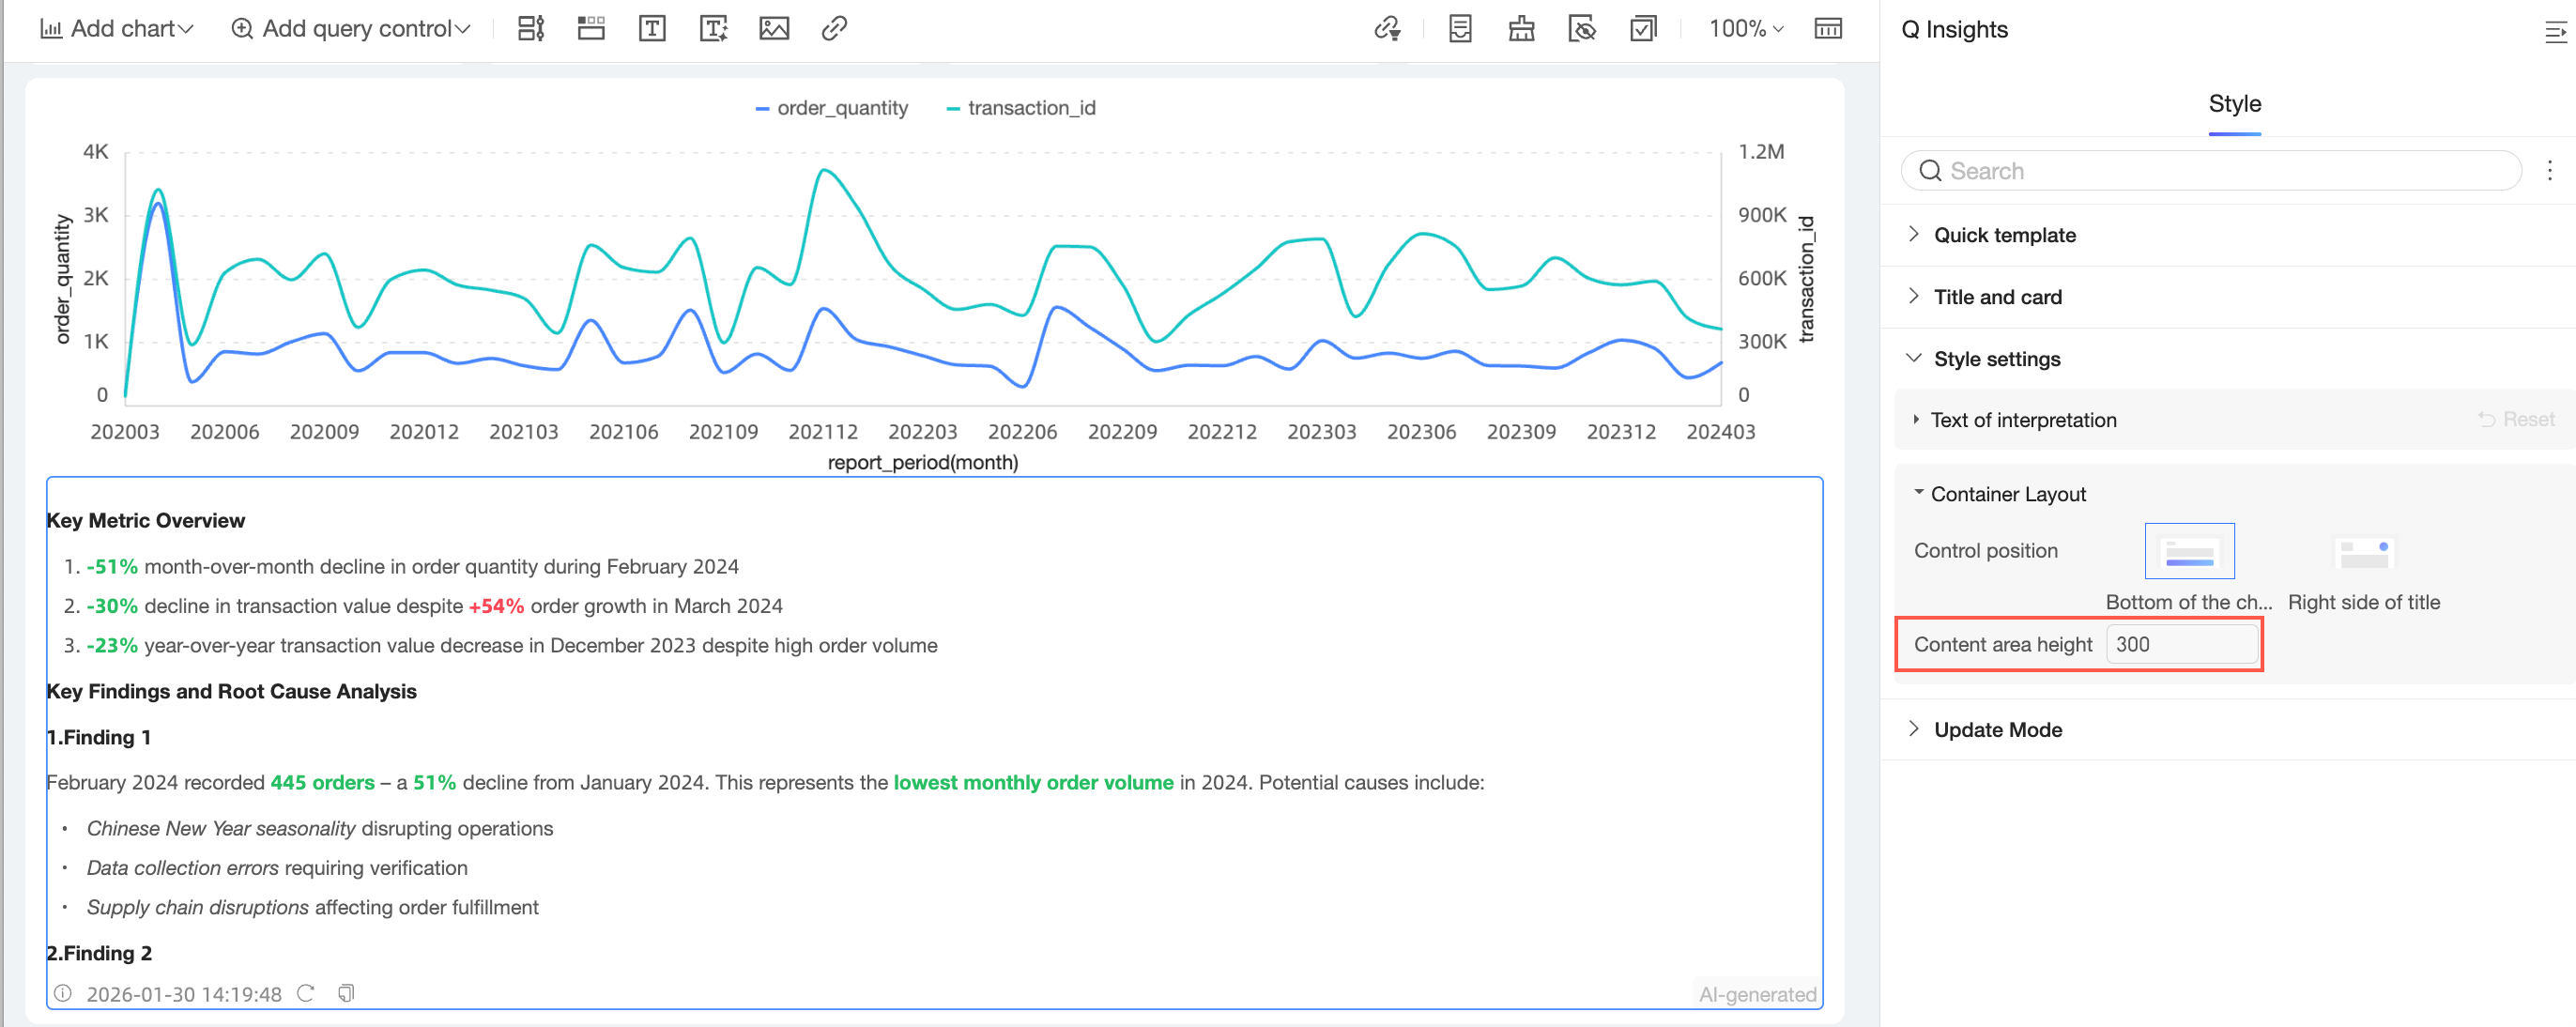Open the Add chart dropdown
Image resolution: width=2576 pixels, height=1027 pixels.
coord(116,29)
